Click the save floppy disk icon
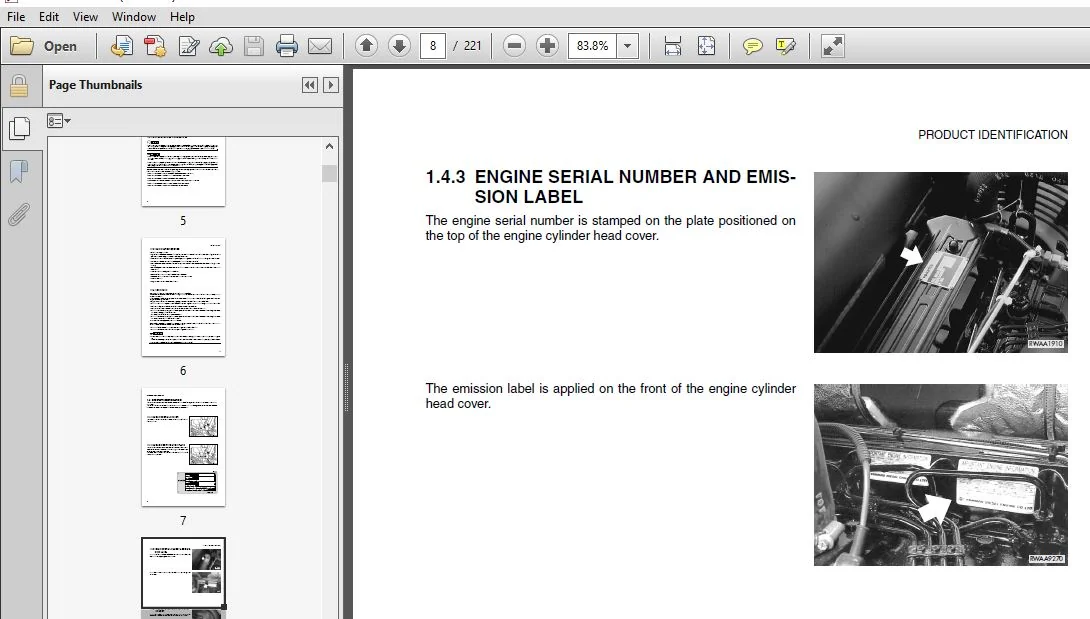The width and height of the screenshot is (1090, 619). (254, 46)
